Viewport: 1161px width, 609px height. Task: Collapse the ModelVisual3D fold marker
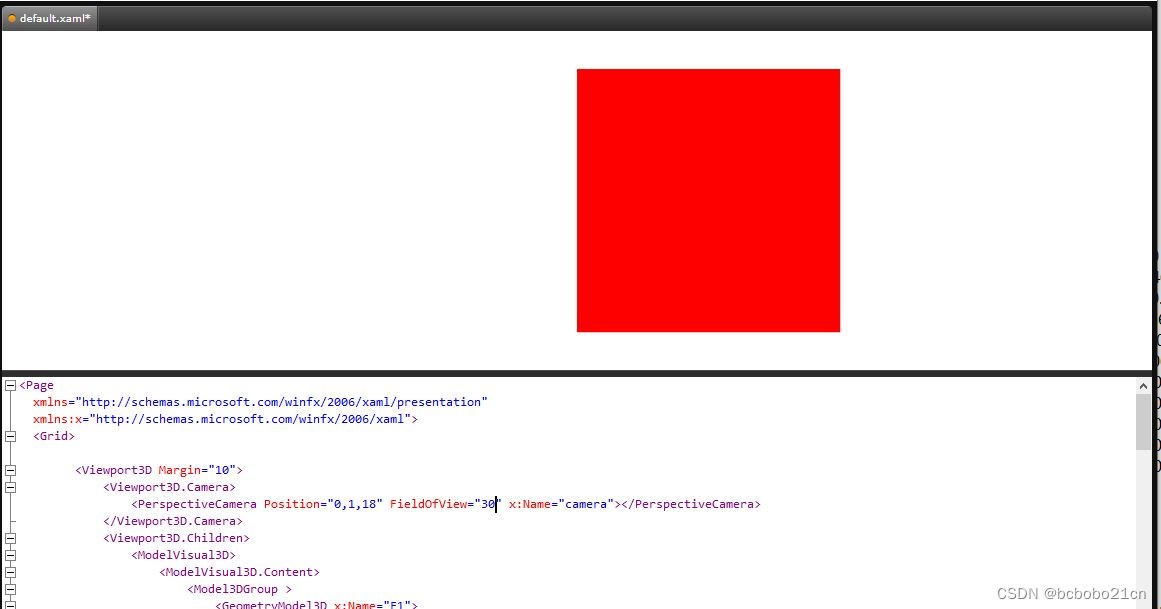(x=8, y=555)
